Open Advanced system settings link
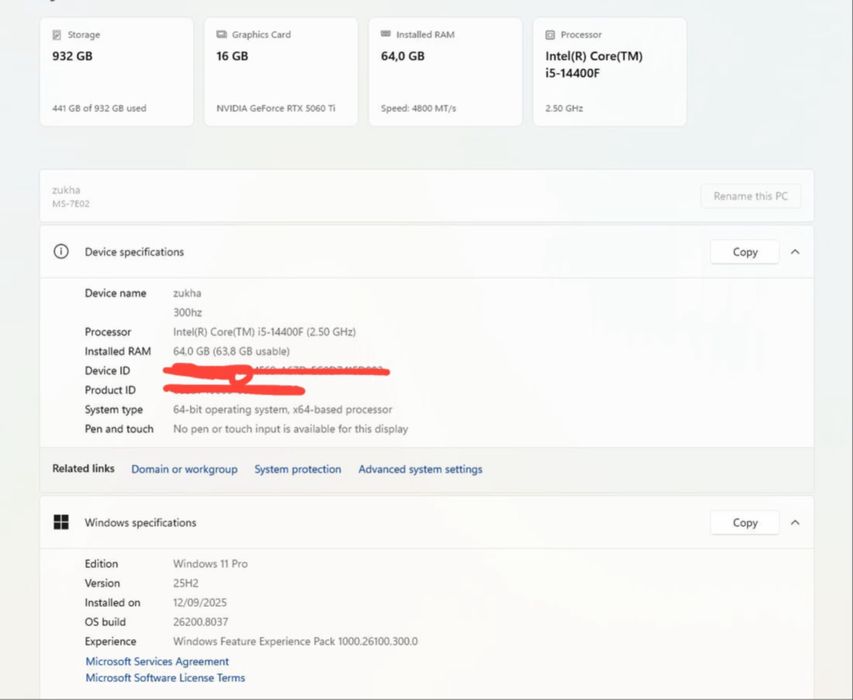Screen dimensions: 853x700 tap(420, 469)
